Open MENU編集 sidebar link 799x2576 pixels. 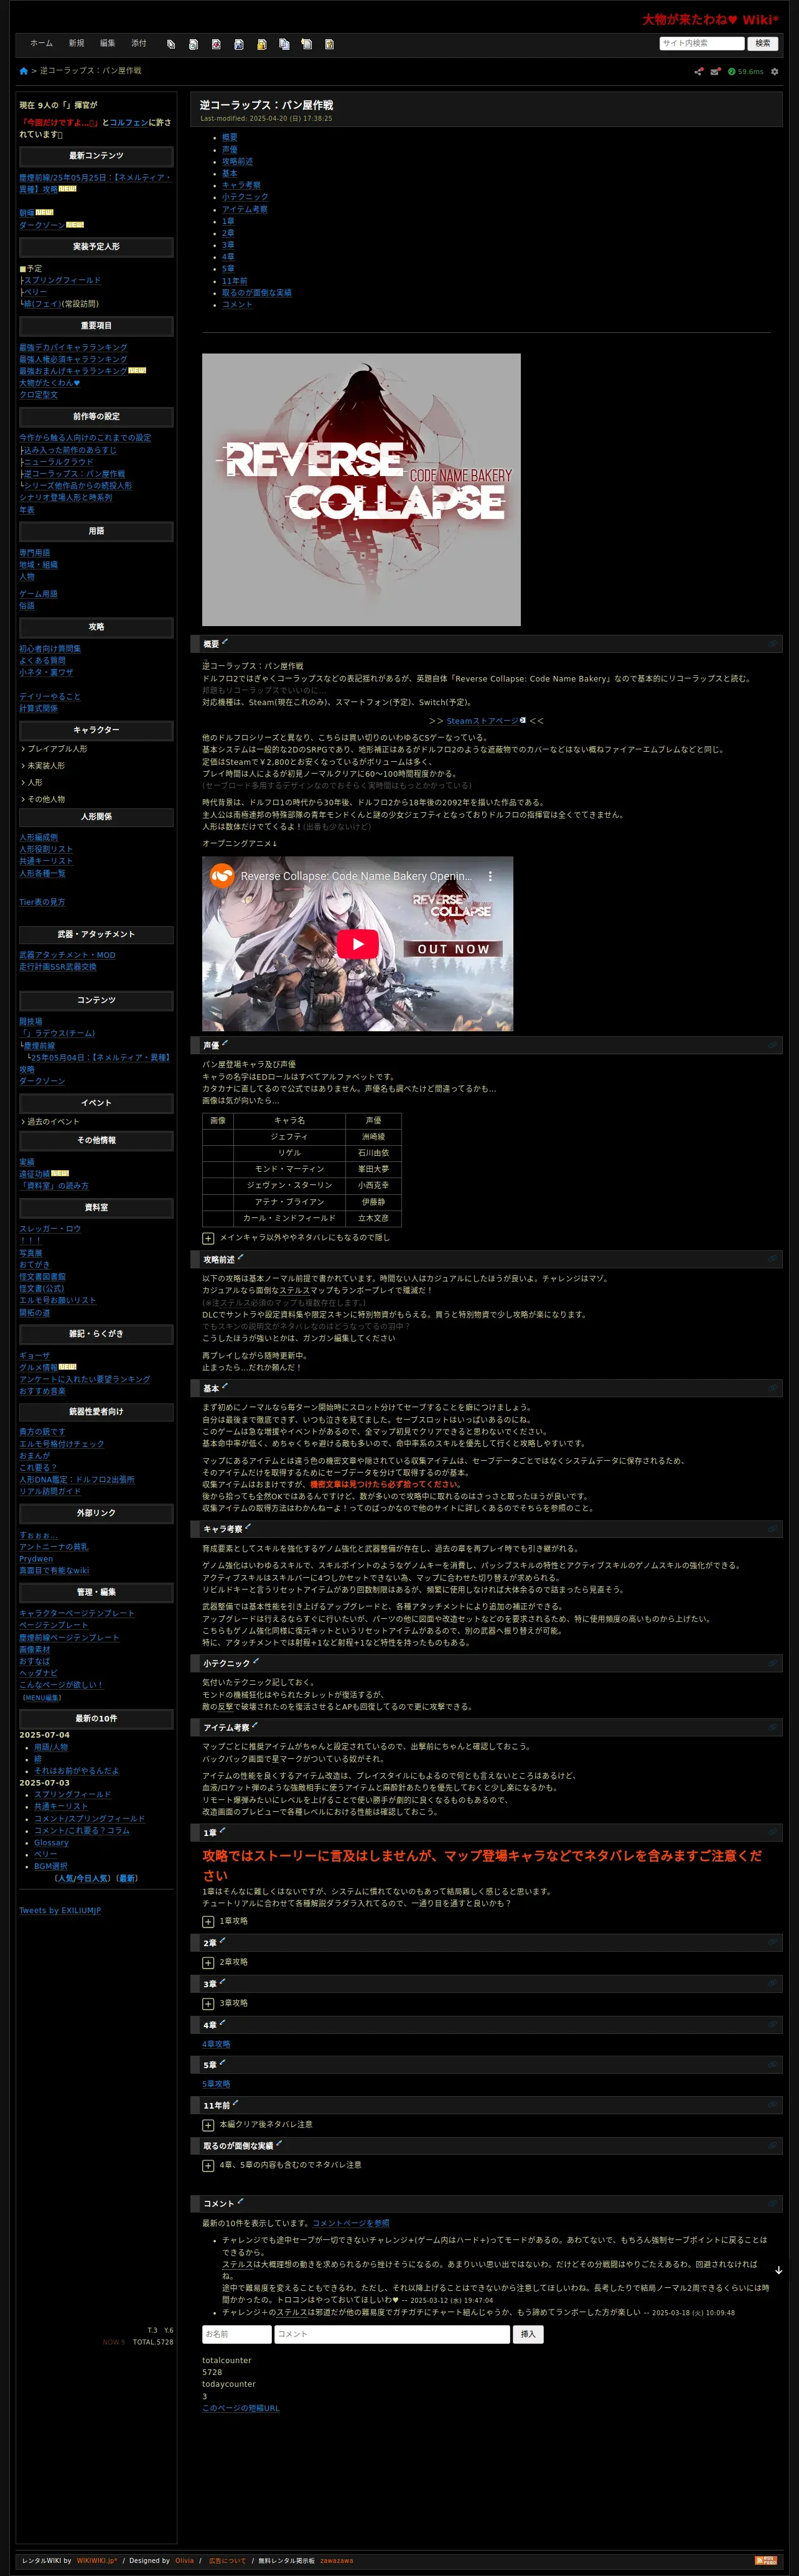pyautogui.click(x=42, y=1697)
